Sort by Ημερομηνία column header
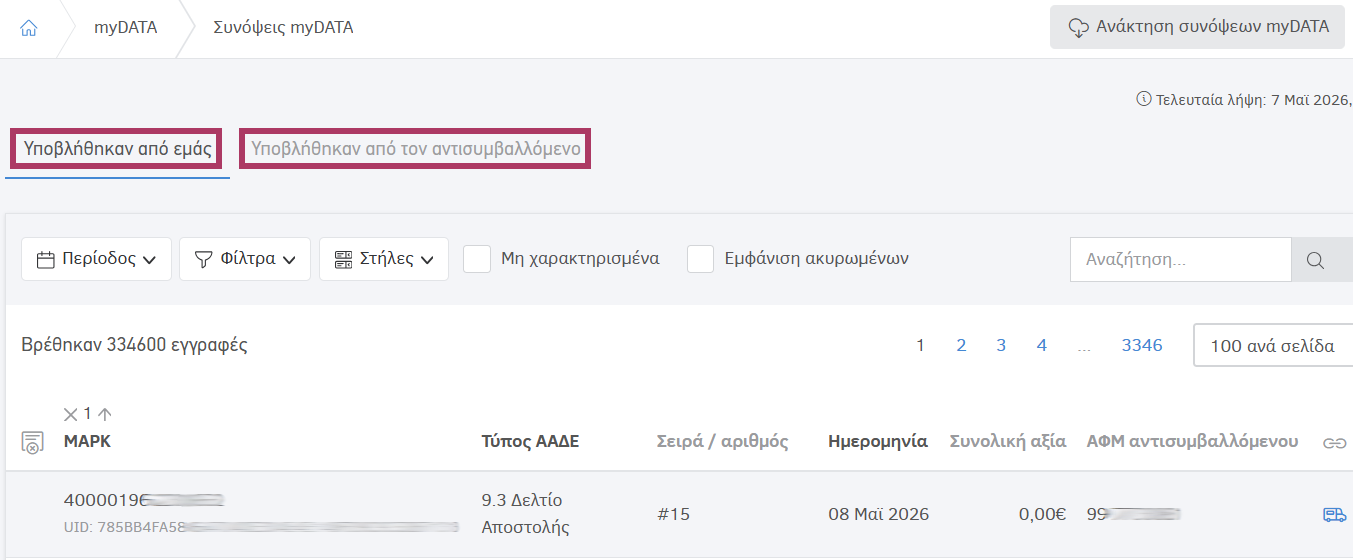The height and width of the screenshot is (560, 1353). [878, 441]
